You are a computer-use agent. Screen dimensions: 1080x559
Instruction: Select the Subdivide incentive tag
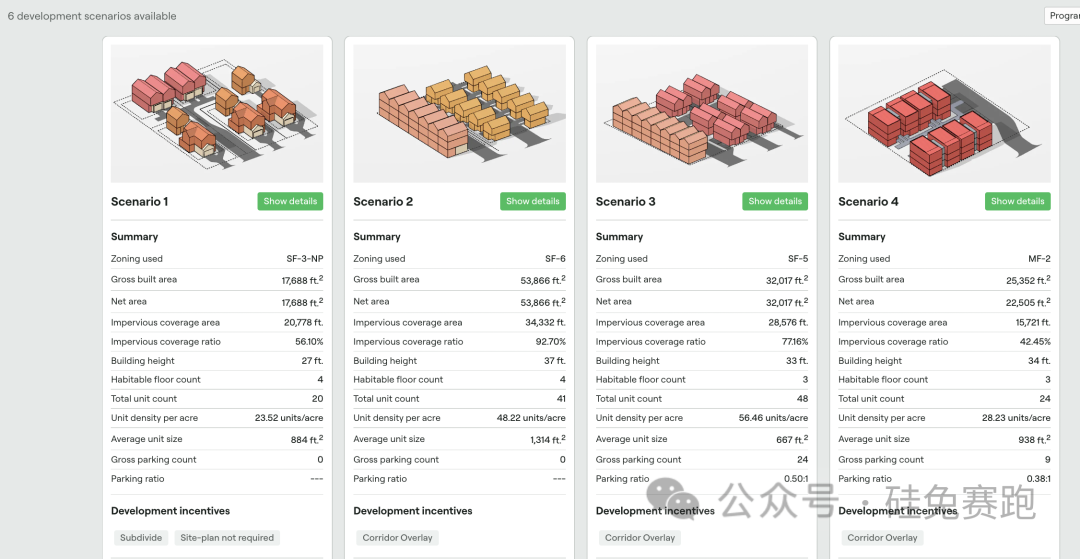click(140, 538)
